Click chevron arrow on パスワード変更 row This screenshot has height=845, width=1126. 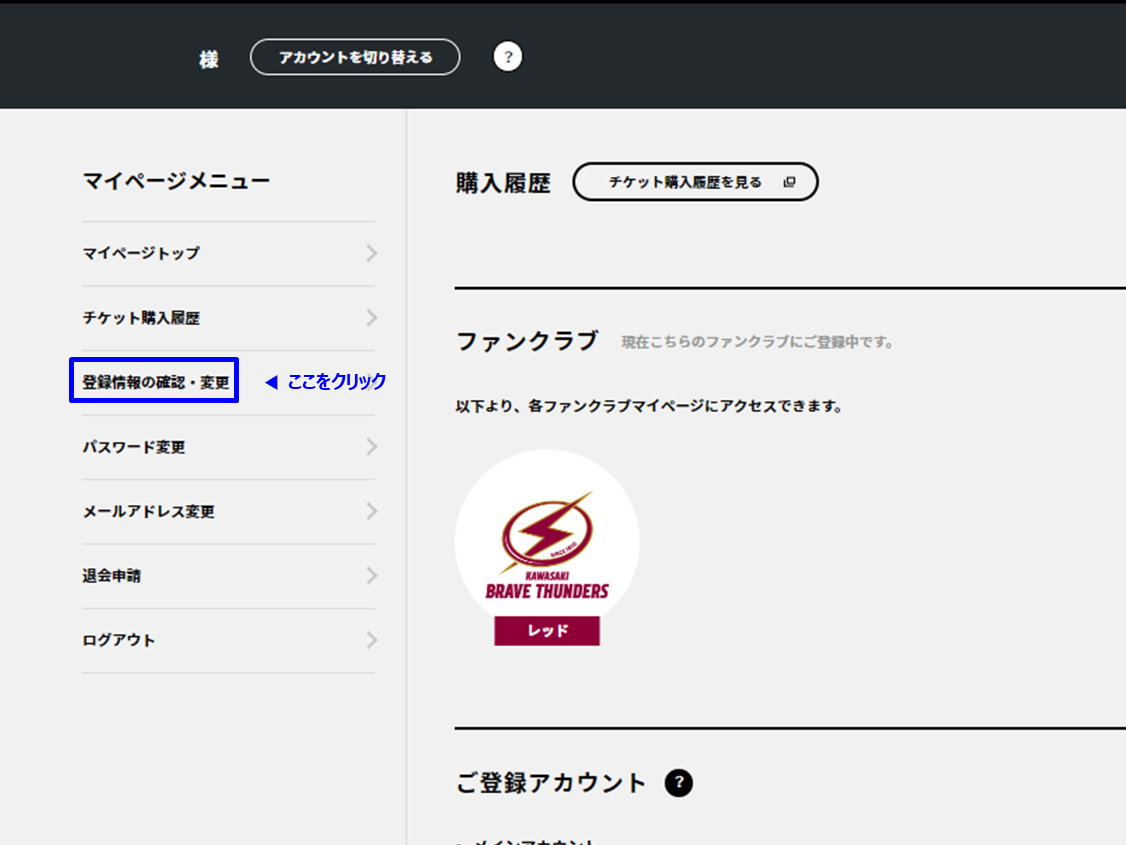(x=371, y=447)
